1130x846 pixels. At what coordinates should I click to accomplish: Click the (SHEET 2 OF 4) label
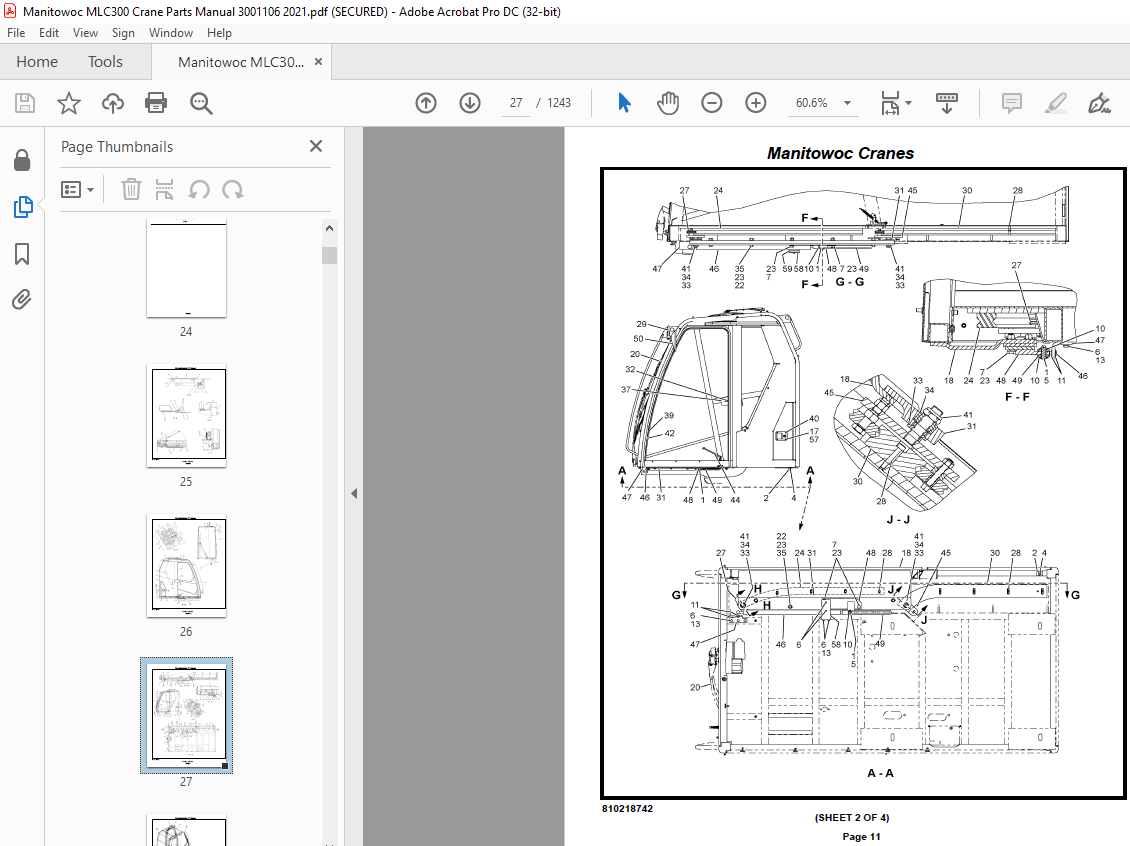coord(852,818)
